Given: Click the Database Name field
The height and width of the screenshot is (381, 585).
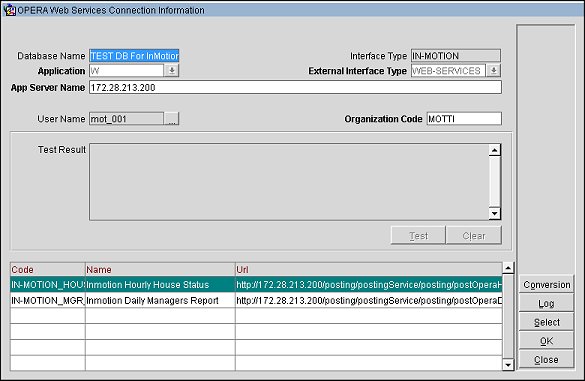Looking at the screenshot, I should (134, 56).
